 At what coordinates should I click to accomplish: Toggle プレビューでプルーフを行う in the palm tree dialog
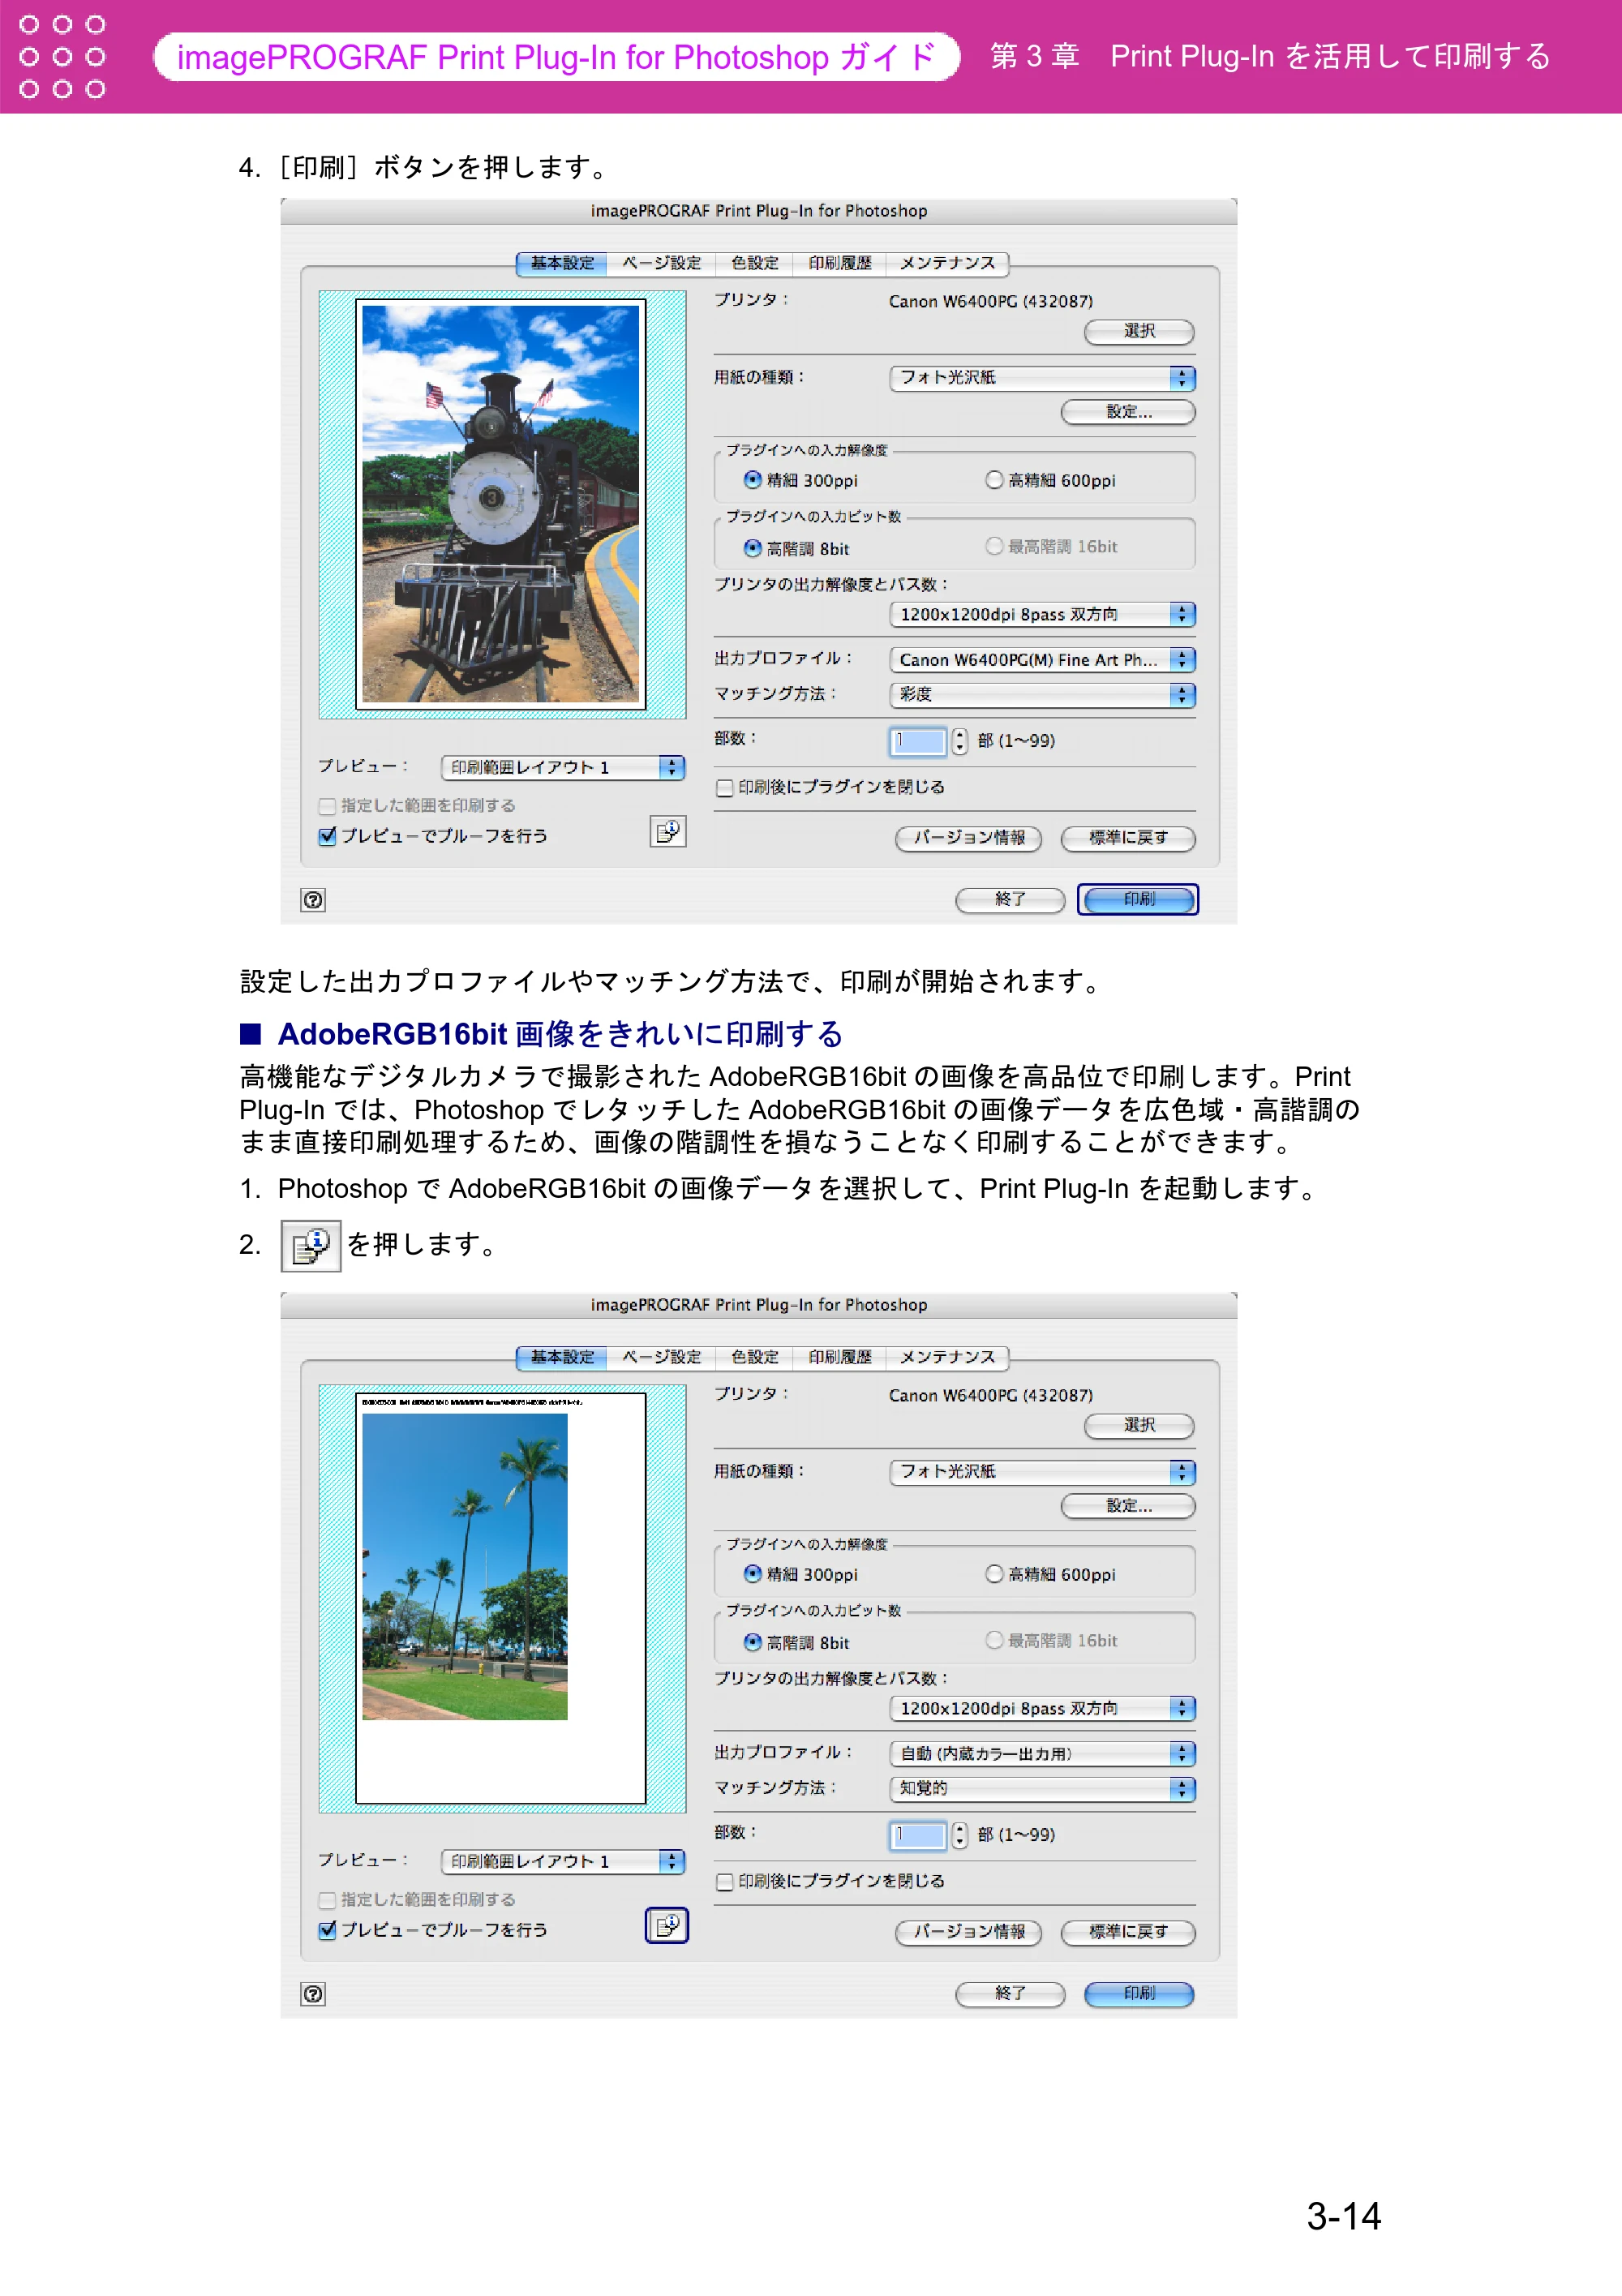[327, 1930]
